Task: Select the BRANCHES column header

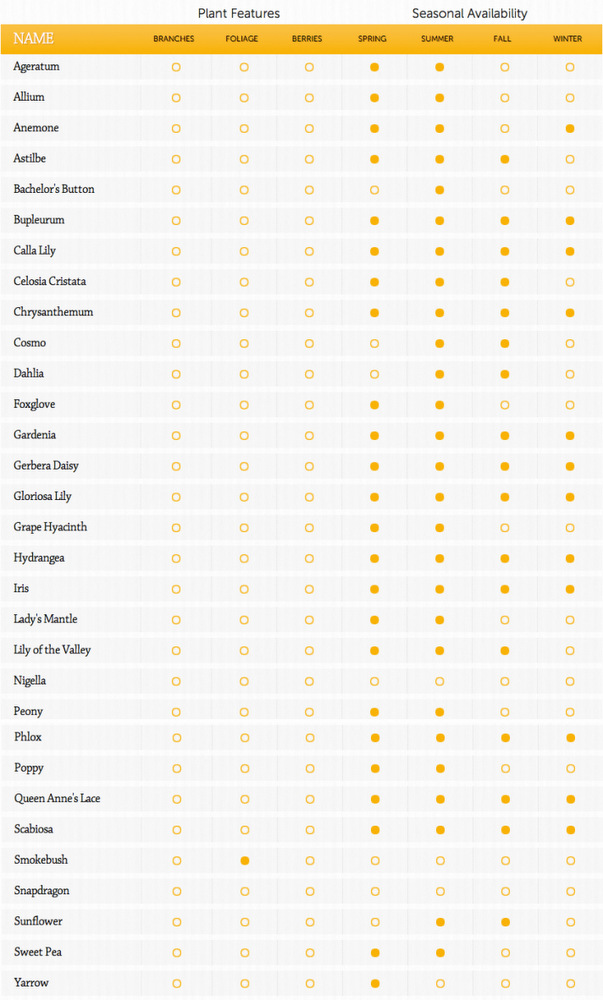Action: pyautogui.click(x=173, y=39)
